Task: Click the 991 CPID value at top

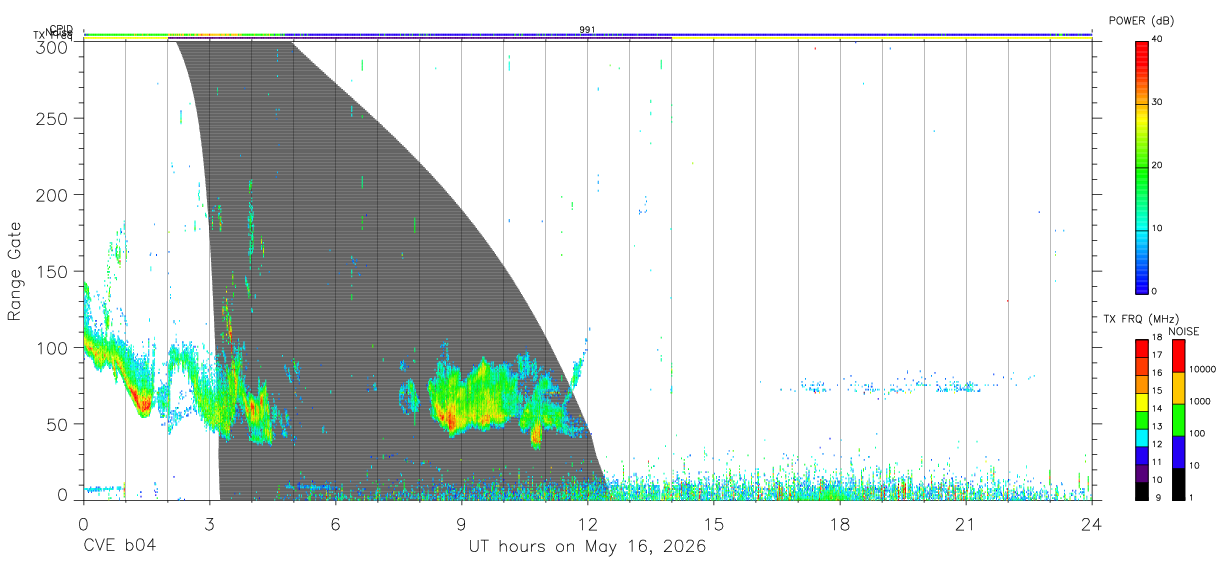Action: tap(588, 29)
